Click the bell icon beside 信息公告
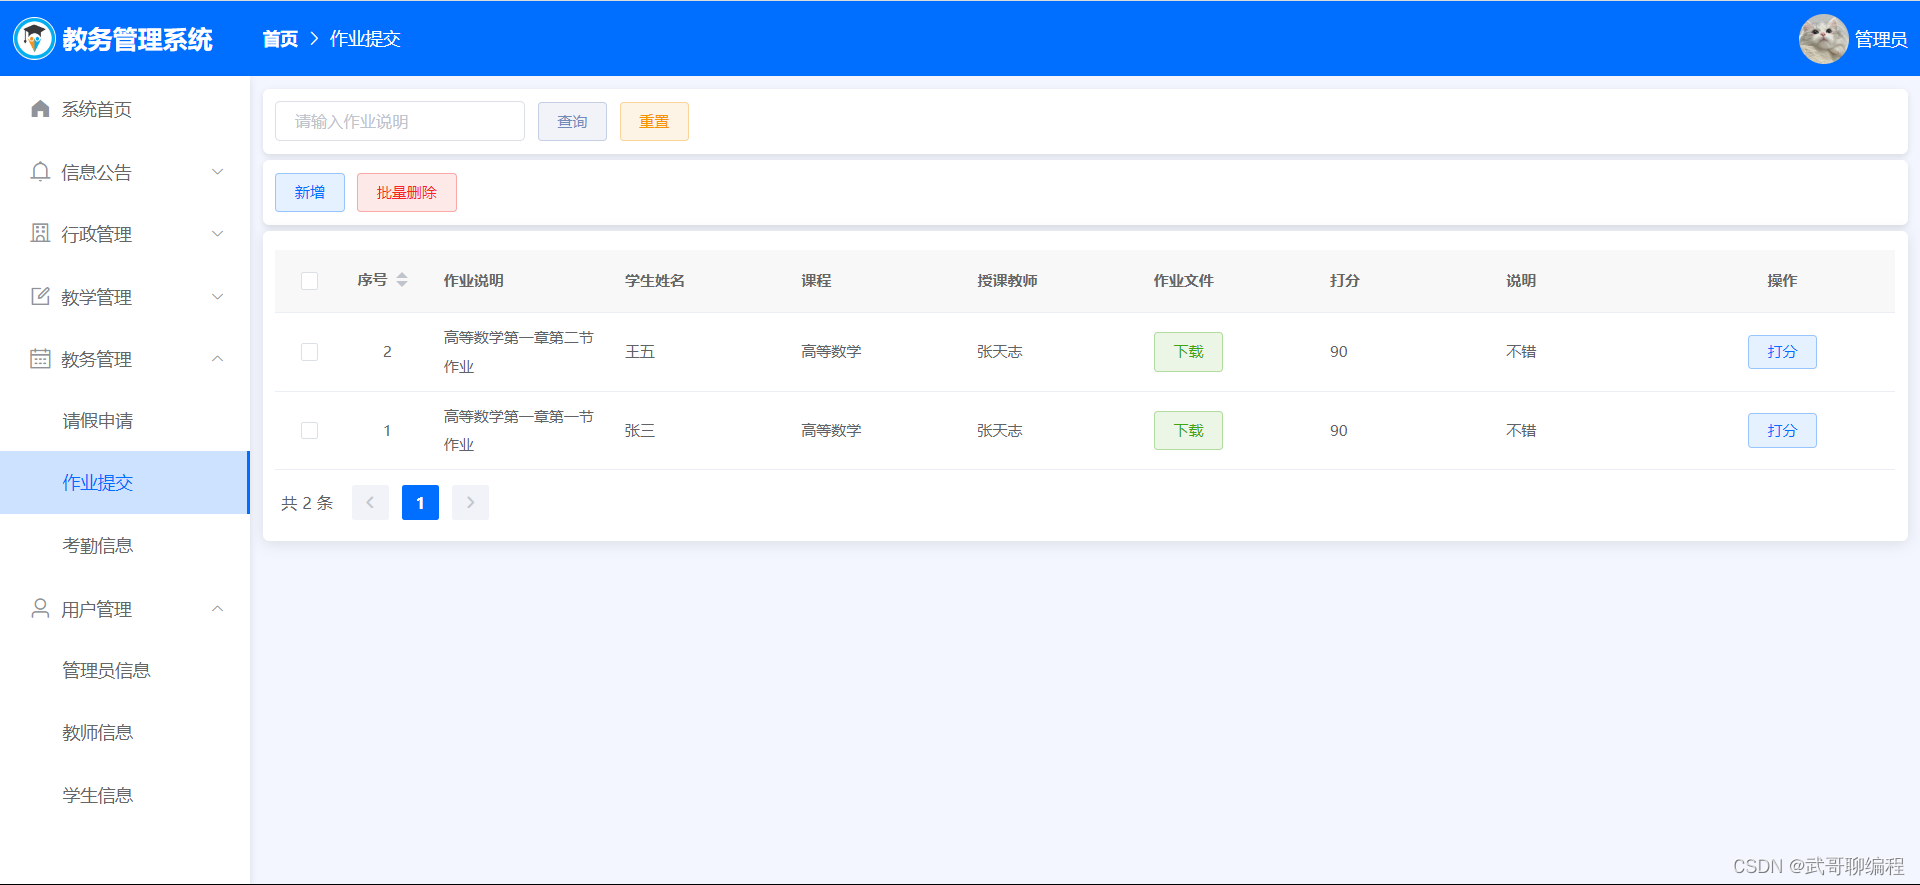The height and width of the screenshot is (885, 1920). 40,172
